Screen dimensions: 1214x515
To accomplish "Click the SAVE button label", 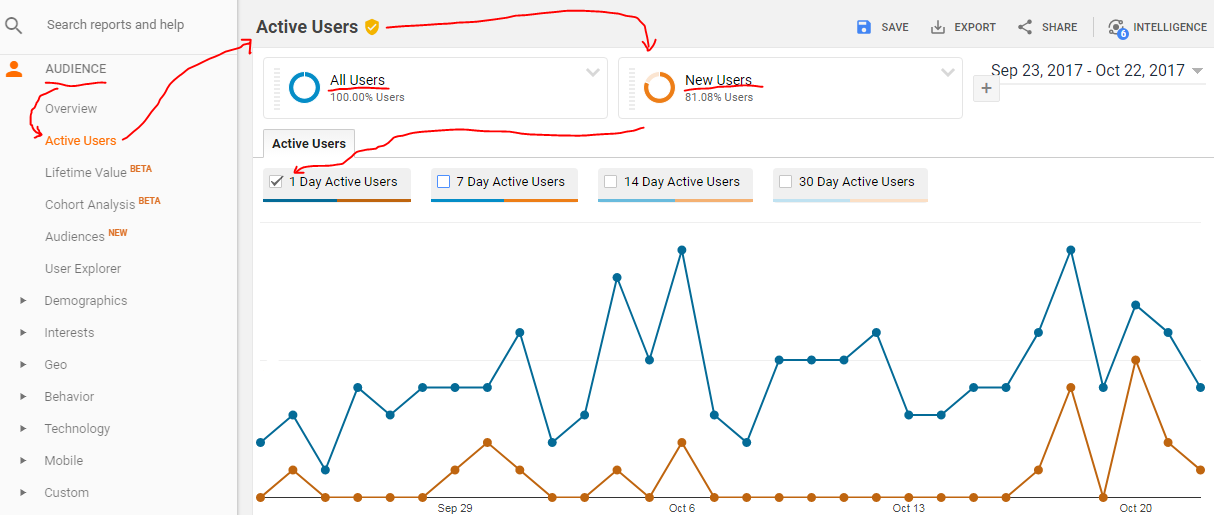I will [895, 28].
